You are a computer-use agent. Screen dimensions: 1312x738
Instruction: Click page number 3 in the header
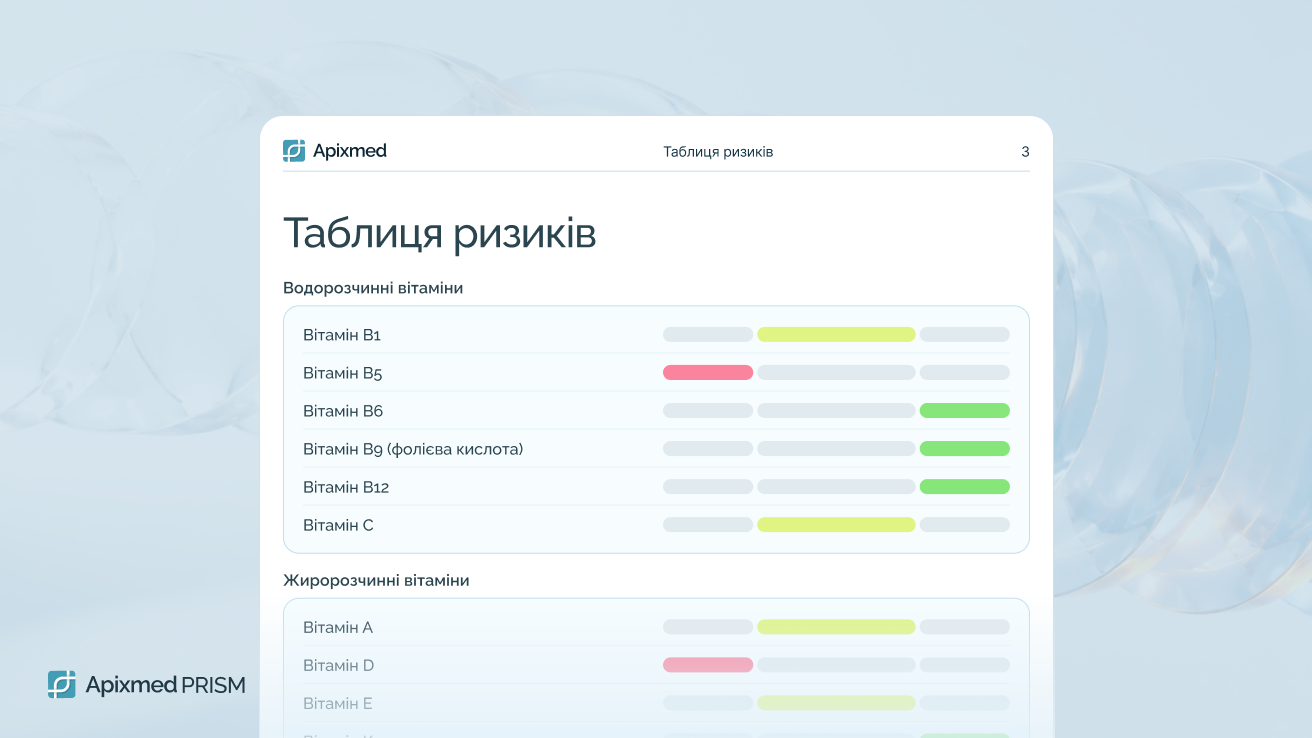(1025, 152)
